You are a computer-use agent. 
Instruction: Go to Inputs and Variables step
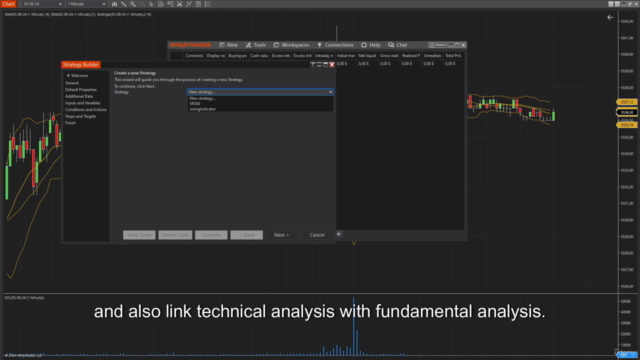click(82, 103)
